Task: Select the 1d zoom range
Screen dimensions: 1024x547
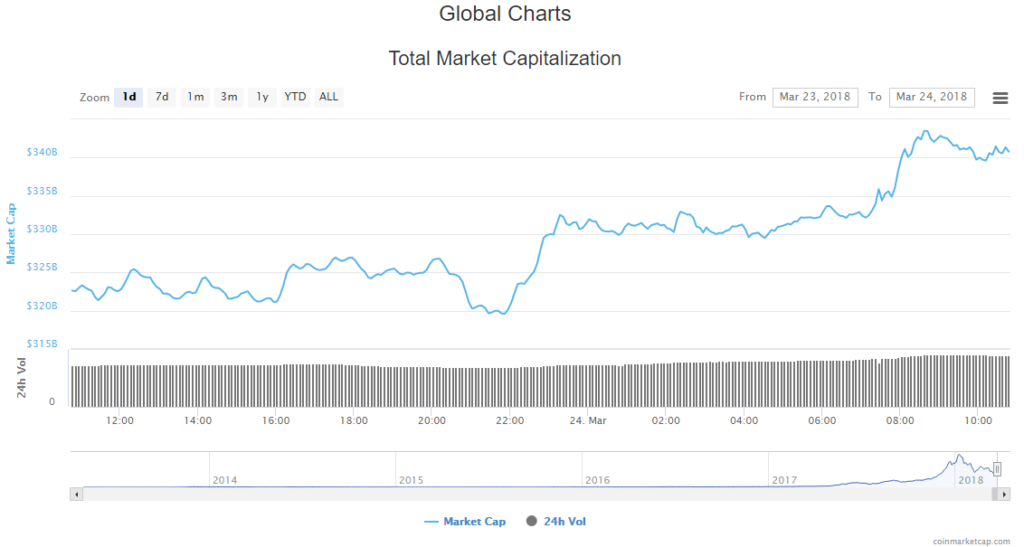Action: point(128,97)
